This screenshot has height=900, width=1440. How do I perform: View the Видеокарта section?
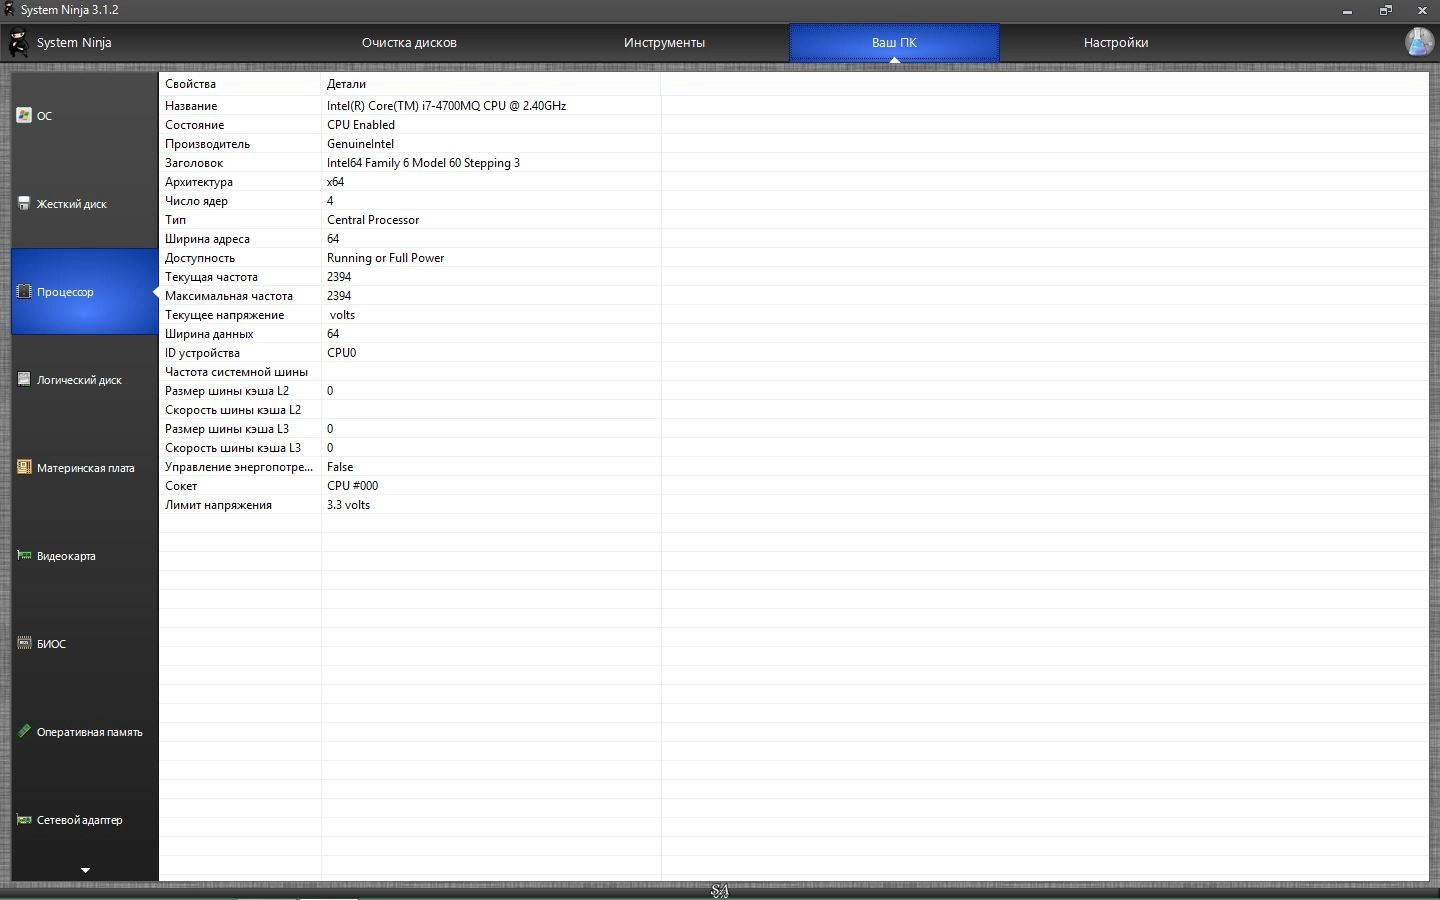pos(84,556)
